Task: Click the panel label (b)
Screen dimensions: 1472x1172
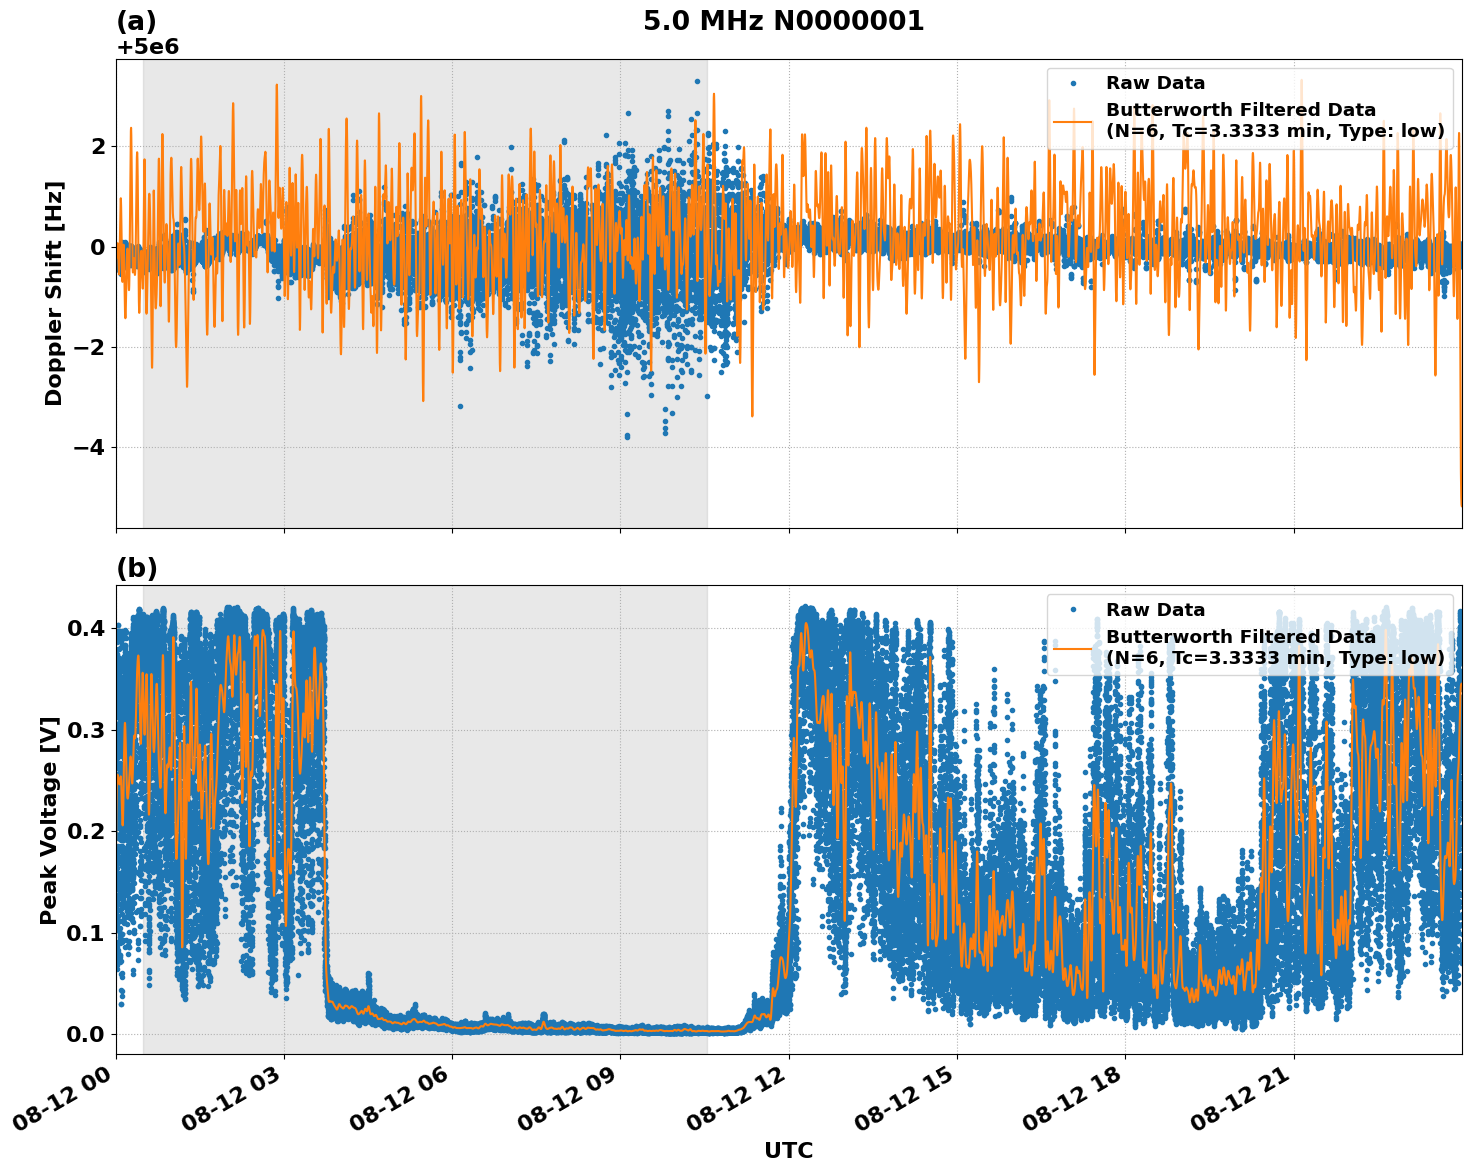Action: click(x=138, y=568)
